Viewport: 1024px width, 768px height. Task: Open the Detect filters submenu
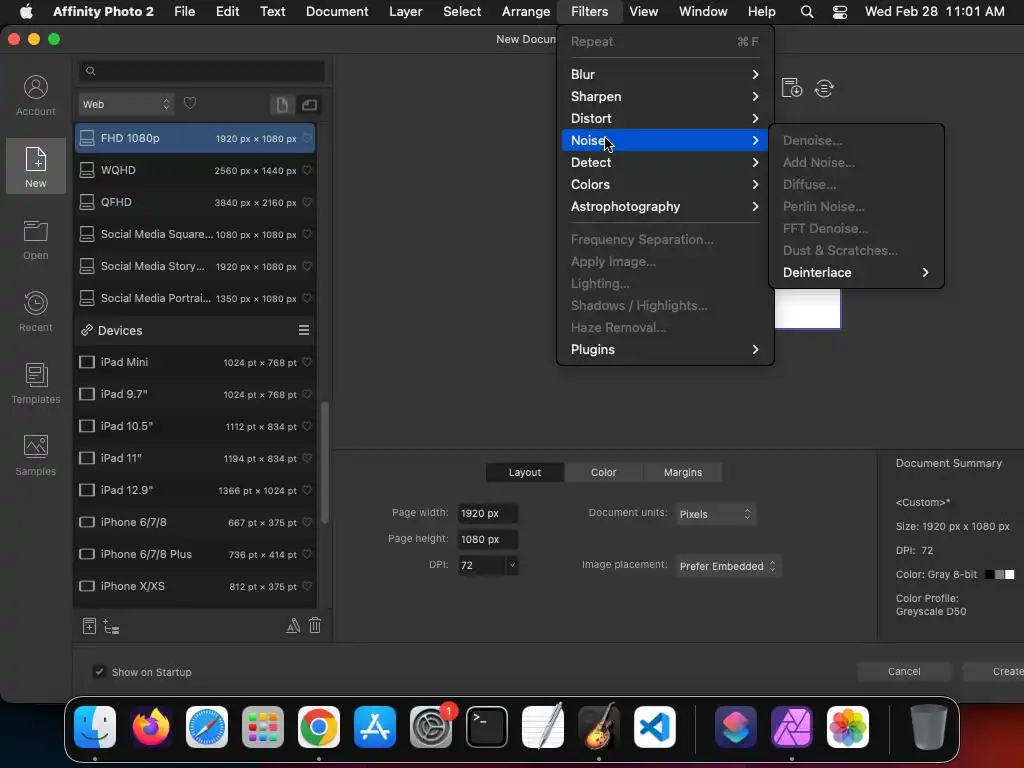click(x=664, y=163)
